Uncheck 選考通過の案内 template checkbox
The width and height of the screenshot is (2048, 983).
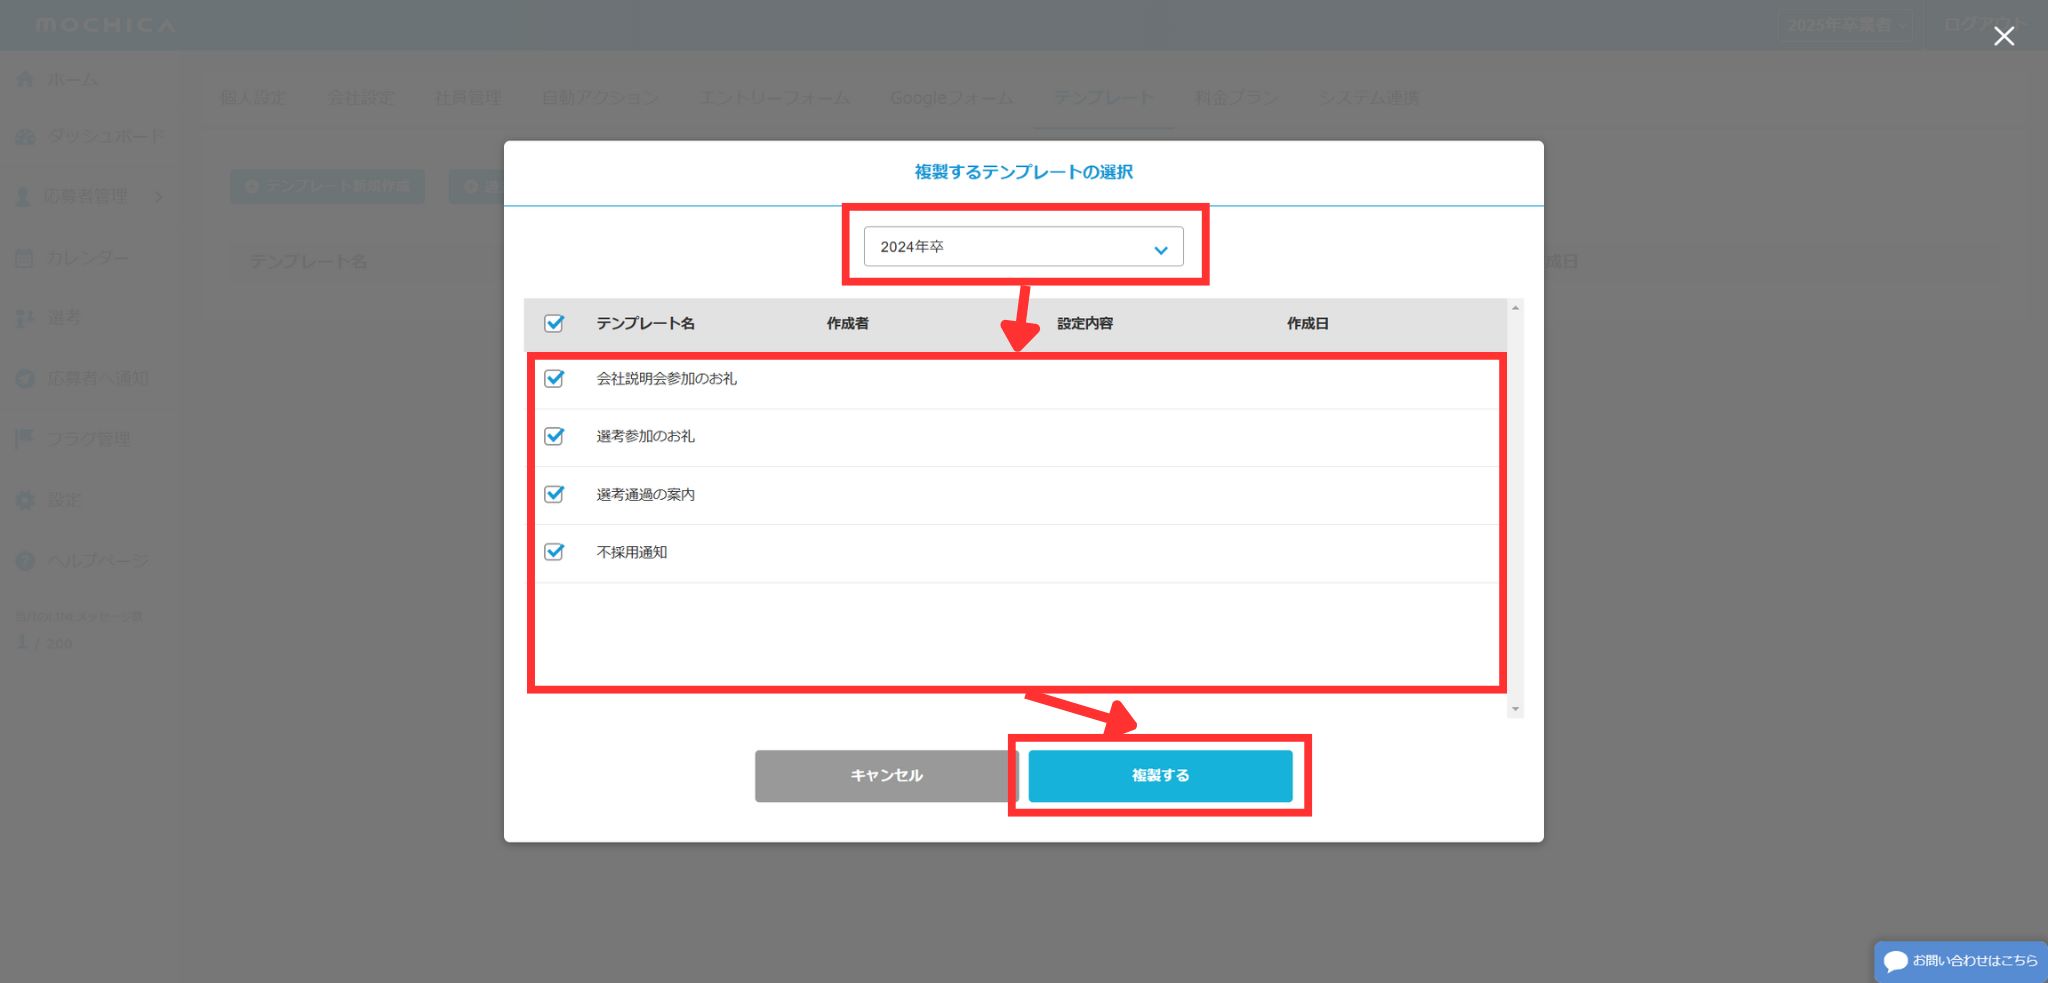554,495
